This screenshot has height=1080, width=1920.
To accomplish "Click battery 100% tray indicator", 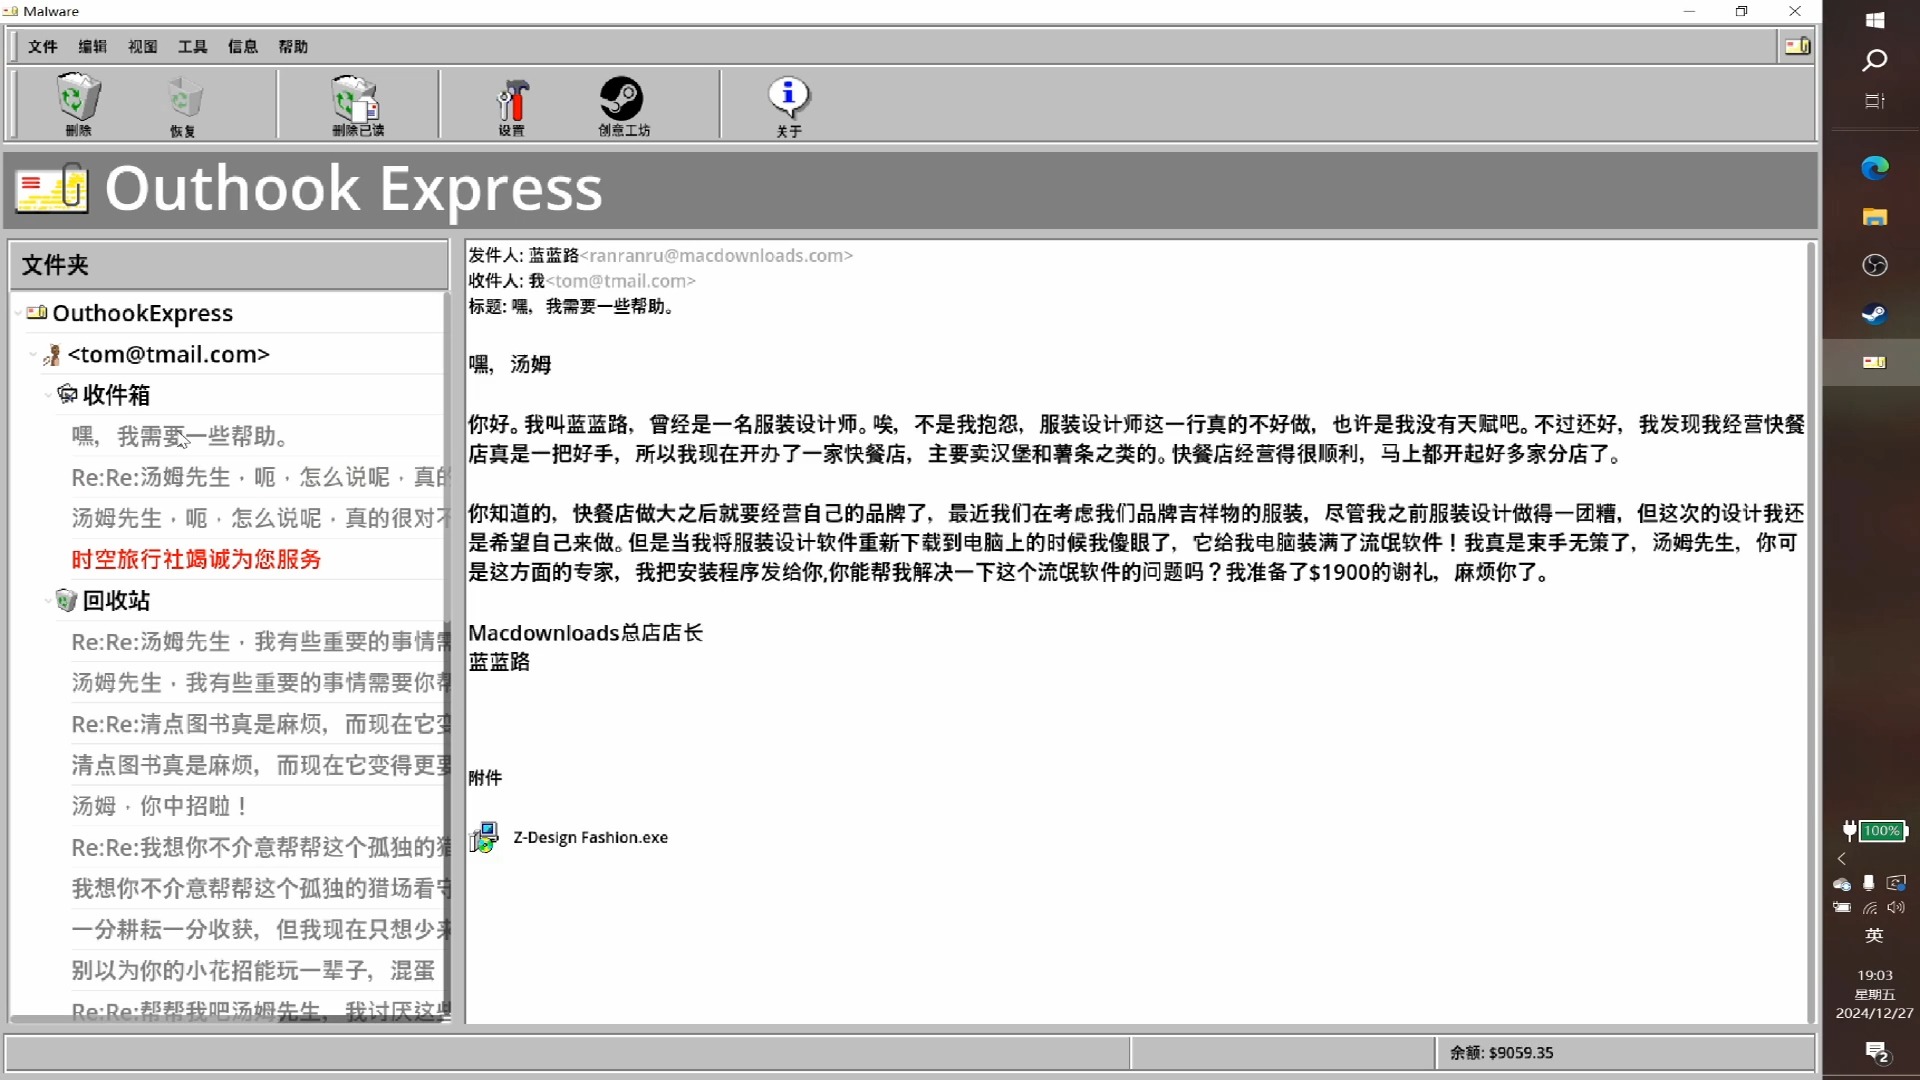I will pos(1875,830).
